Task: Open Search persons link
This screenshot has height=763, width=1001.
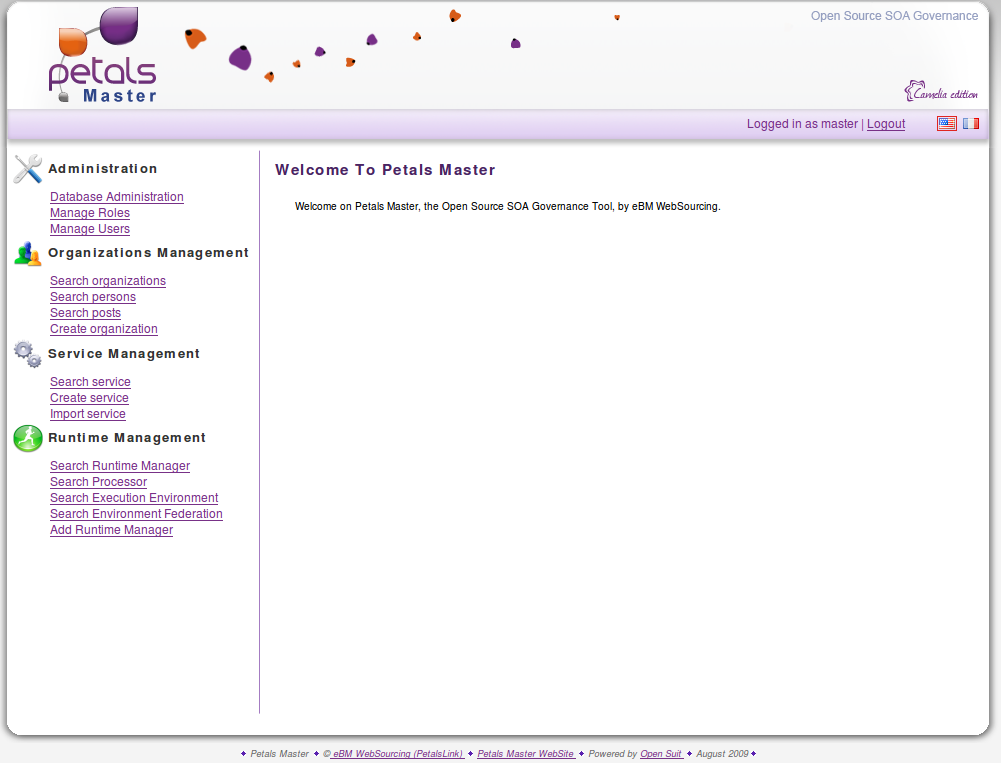Action: tap(93, 297)
